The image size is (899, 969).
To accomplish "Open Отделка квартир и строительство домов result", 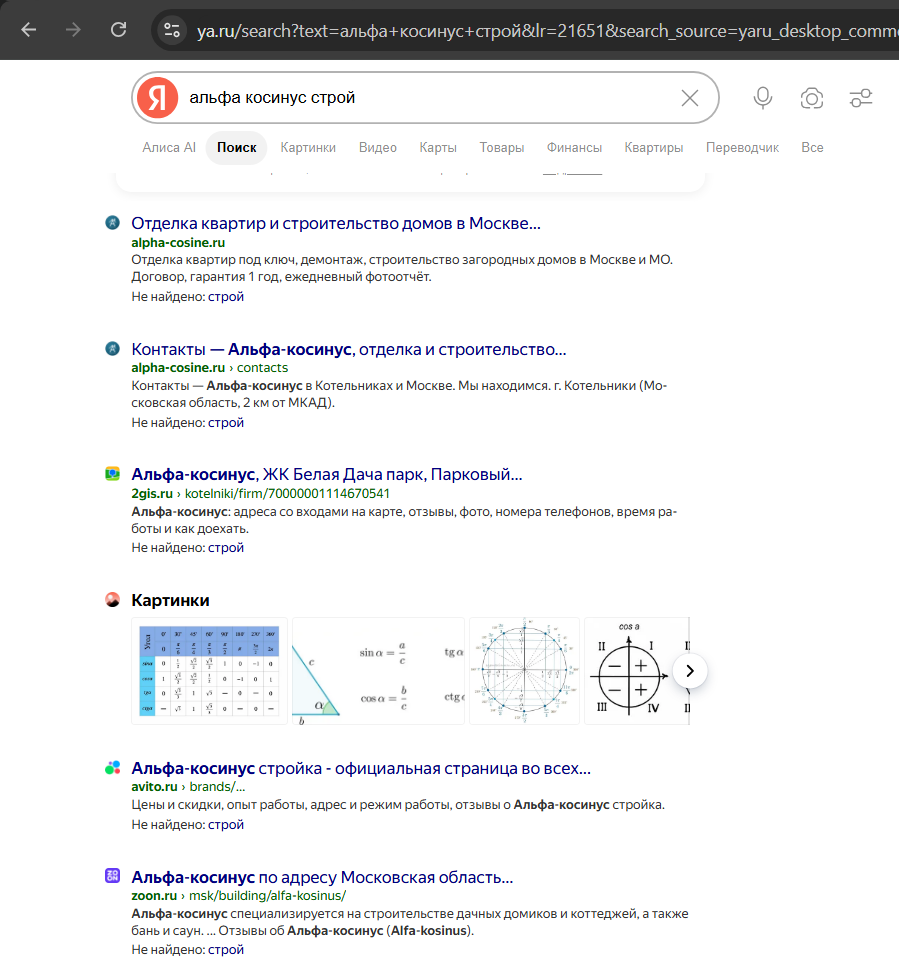I will 336,223.
